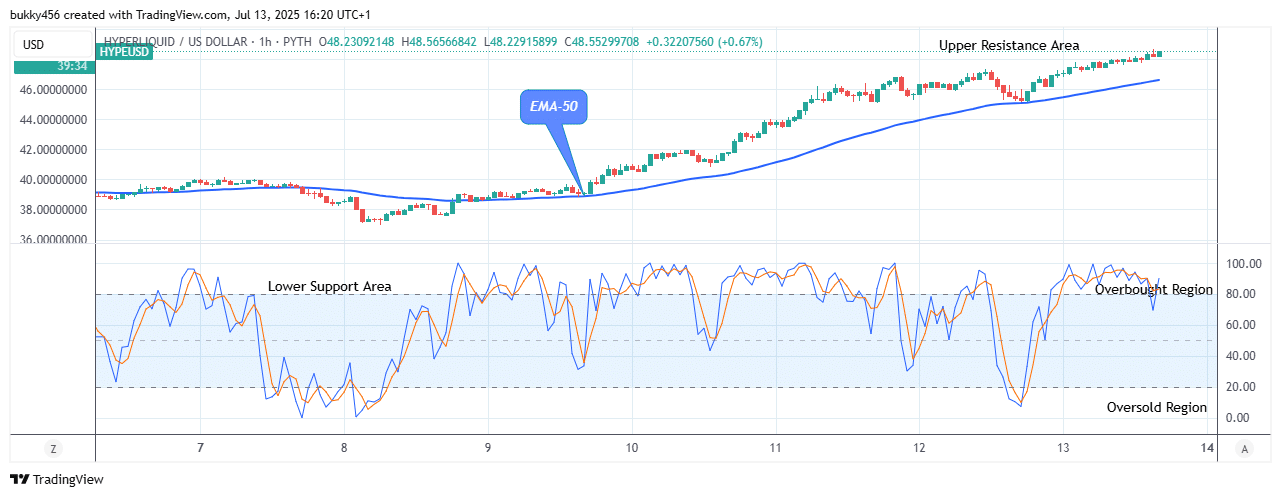The width and height of the screenshot is (1281, 497).
Task: Click the HYPERLIQUID / US DOLLAR symbol title
Action: coord(176,41)
